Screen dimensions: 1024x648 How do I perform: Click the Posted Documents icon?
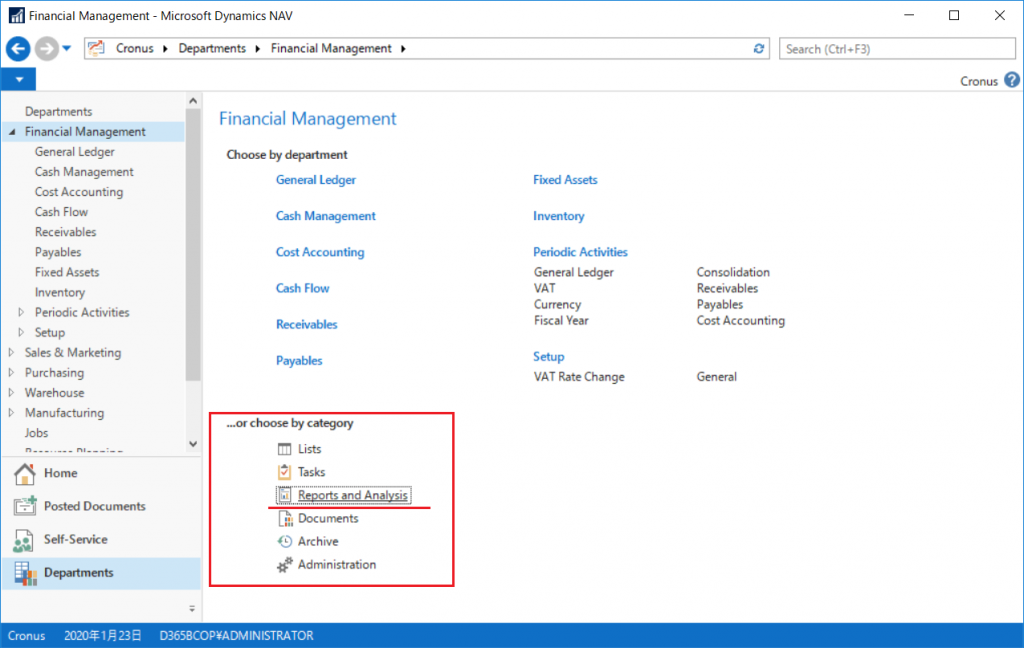25,506
